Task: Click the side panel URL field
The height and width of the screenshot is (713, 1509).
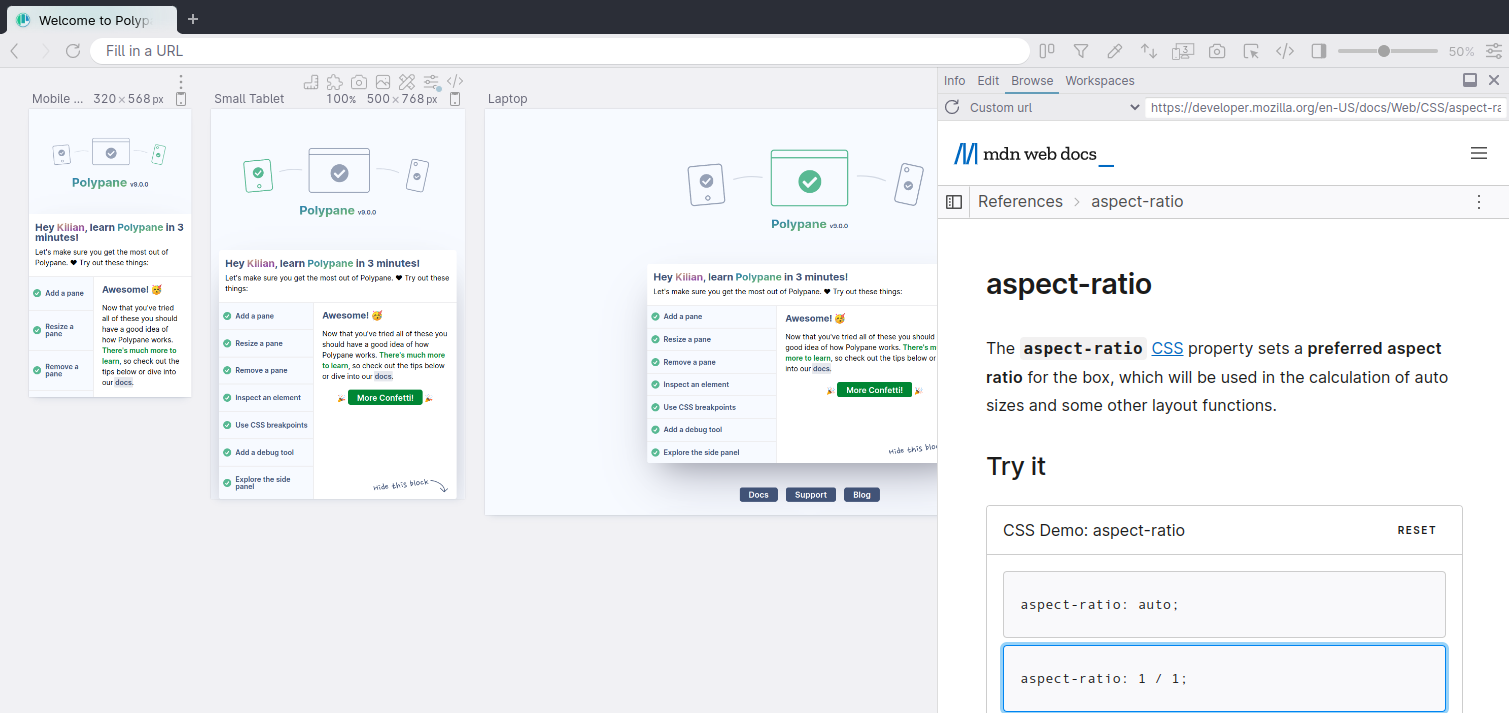Action: tap(1325, 107)
